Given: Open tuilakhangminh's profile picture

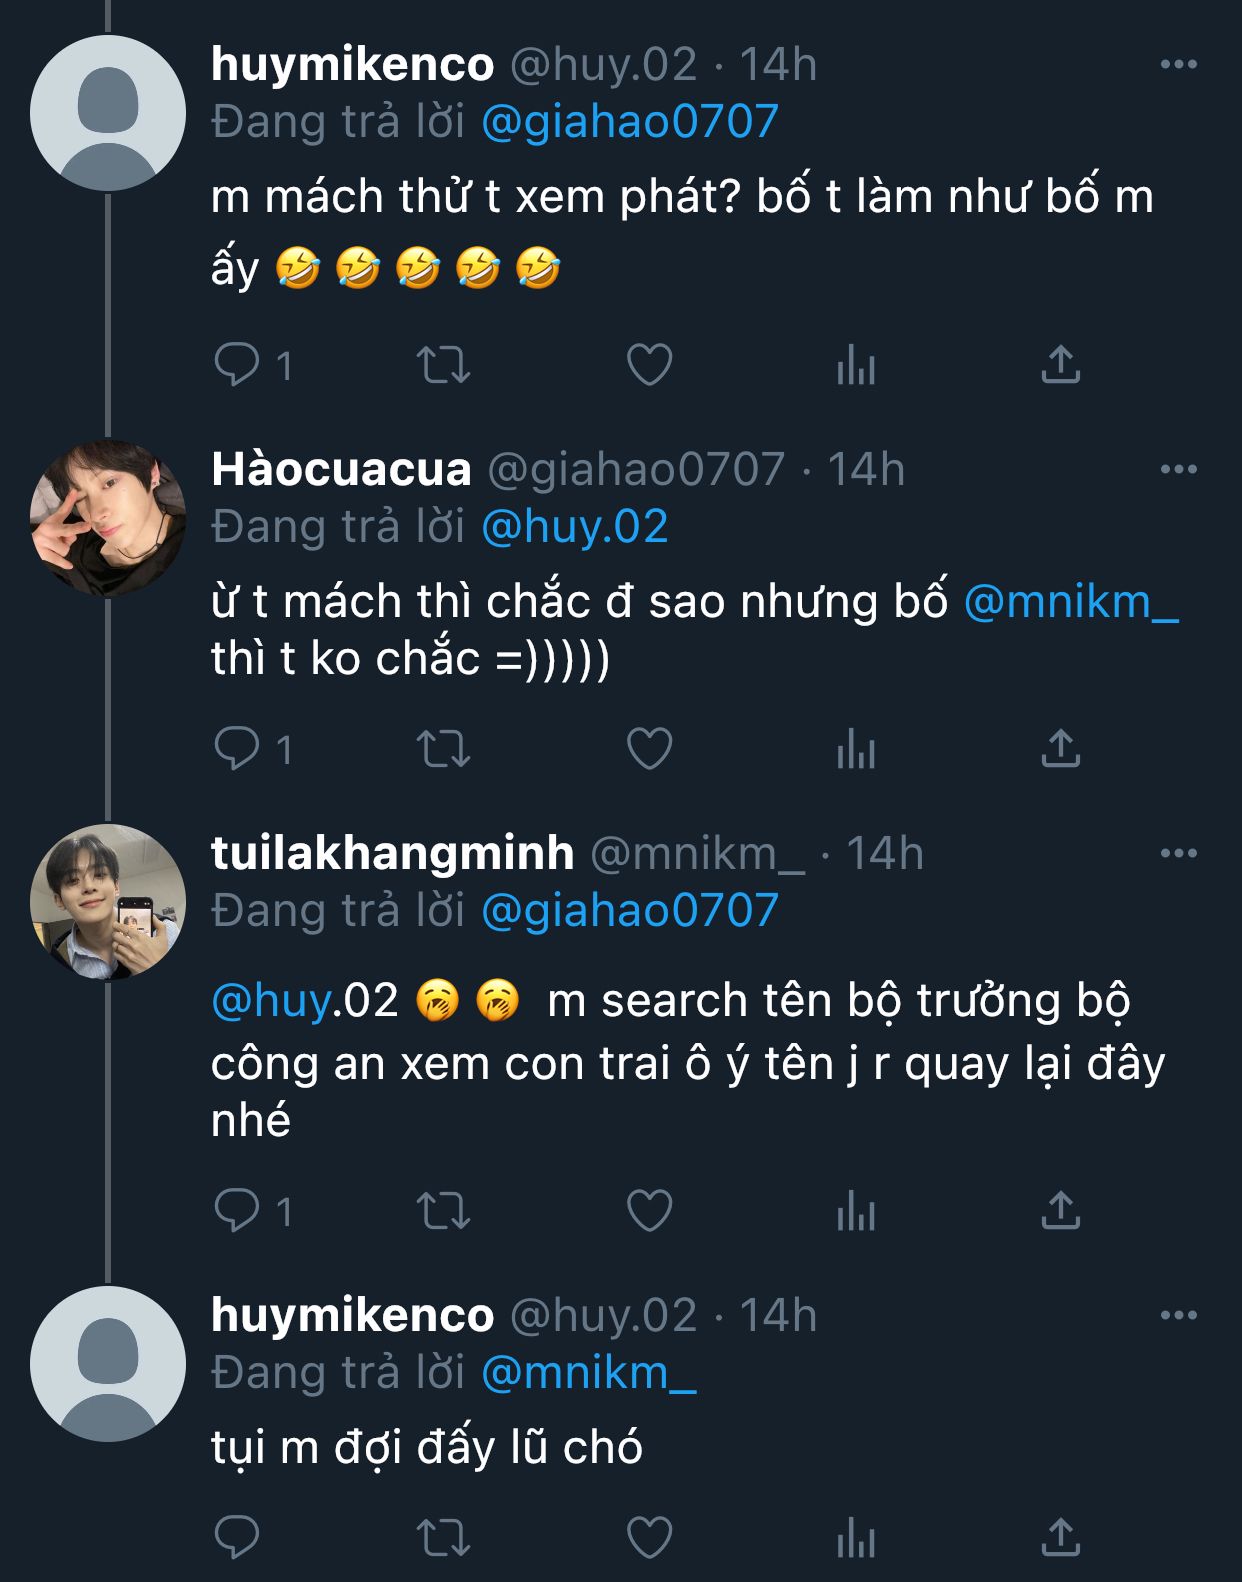Looking at the screenshot, I should [x=108, y=902].
